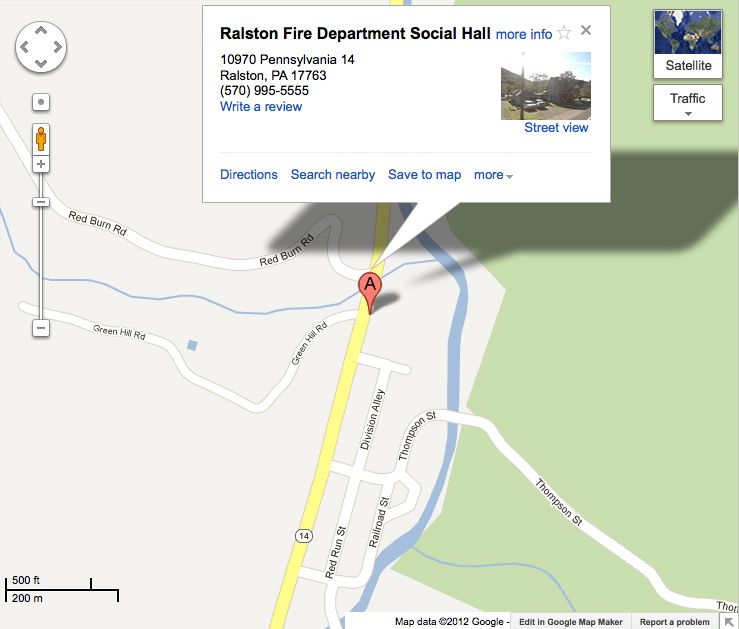Pan the map right with arrow
Viewport: 739px width, 629px height.
point(57,47)
